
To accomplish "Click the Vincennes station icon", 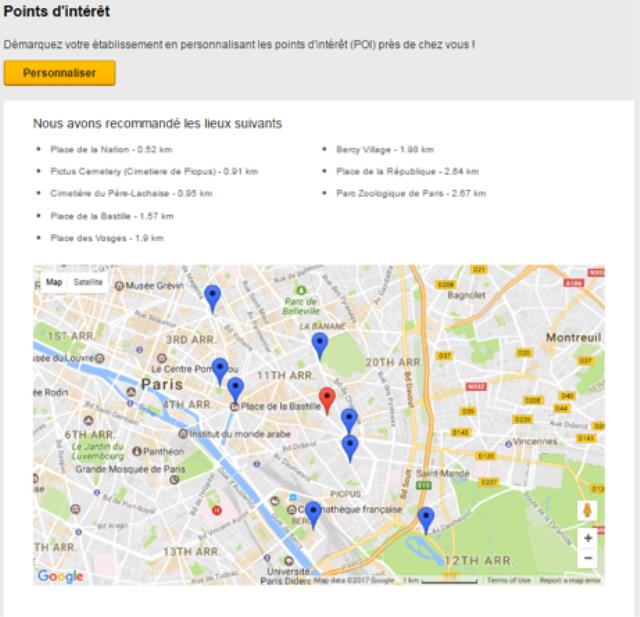I will coord(508,444).
